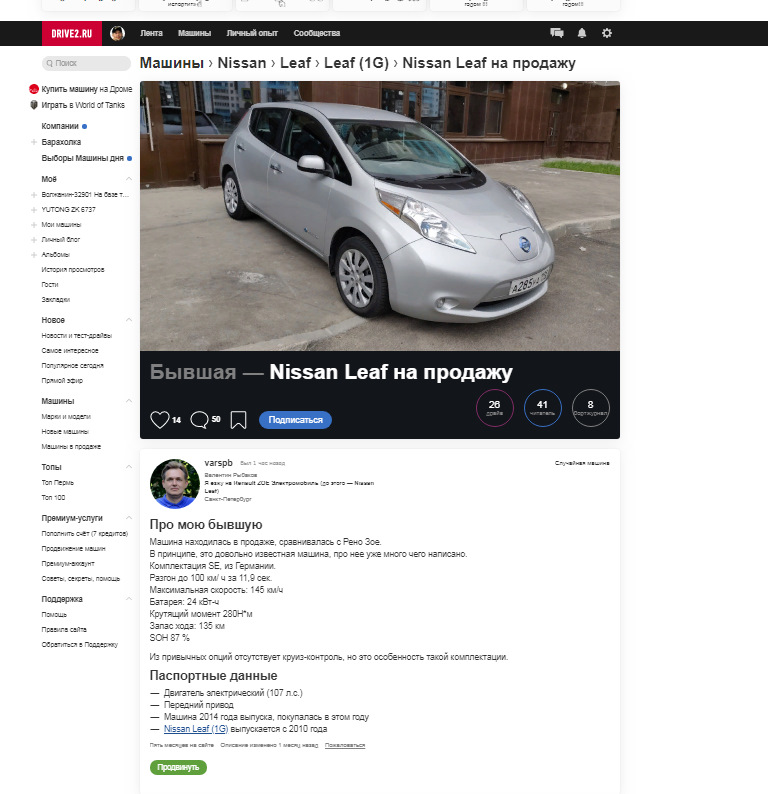Open Продвижение машин

(x=73, y=548)
